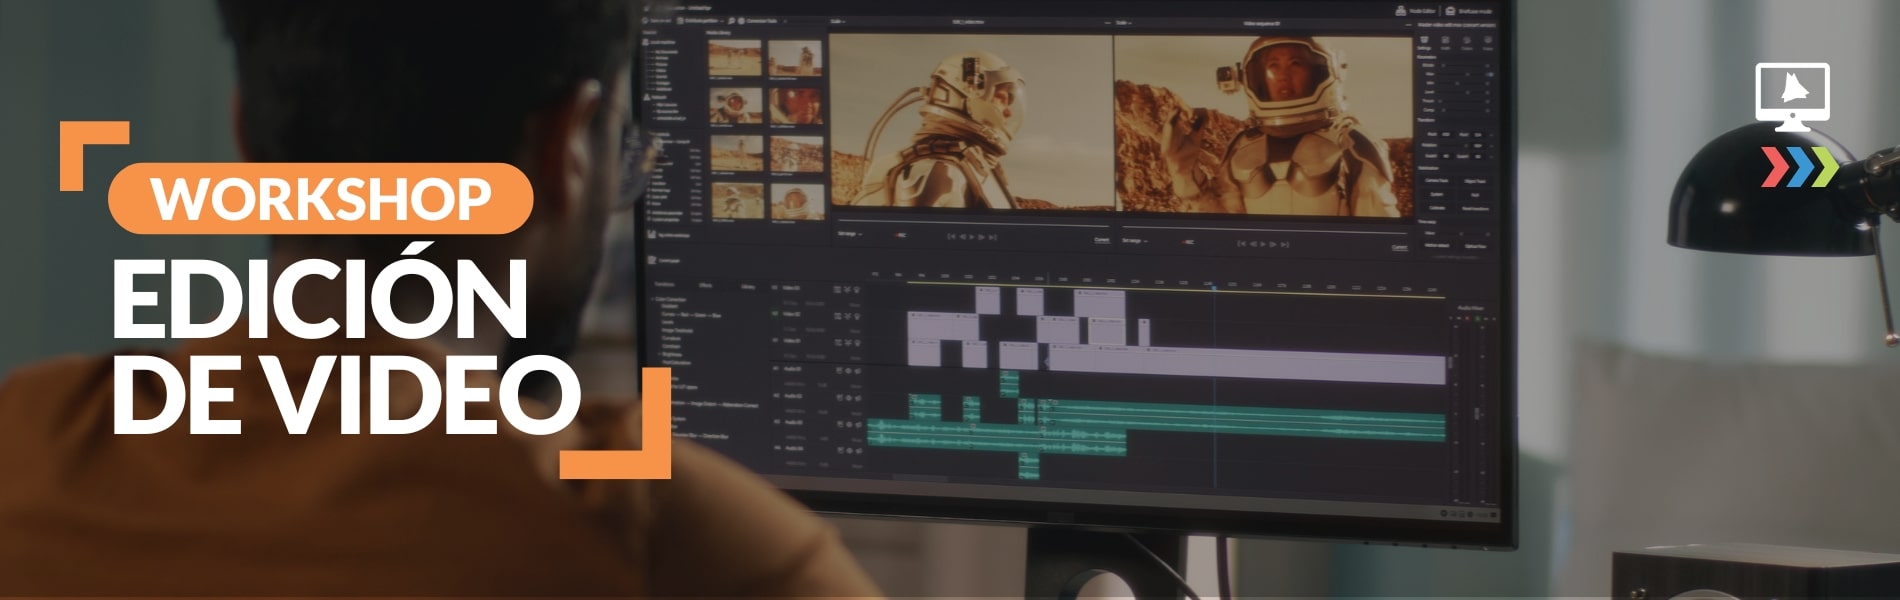The width and height of the screenshot is (1900, 600).
Task: Select the first thumbnail in the media library
Action: 734,59
